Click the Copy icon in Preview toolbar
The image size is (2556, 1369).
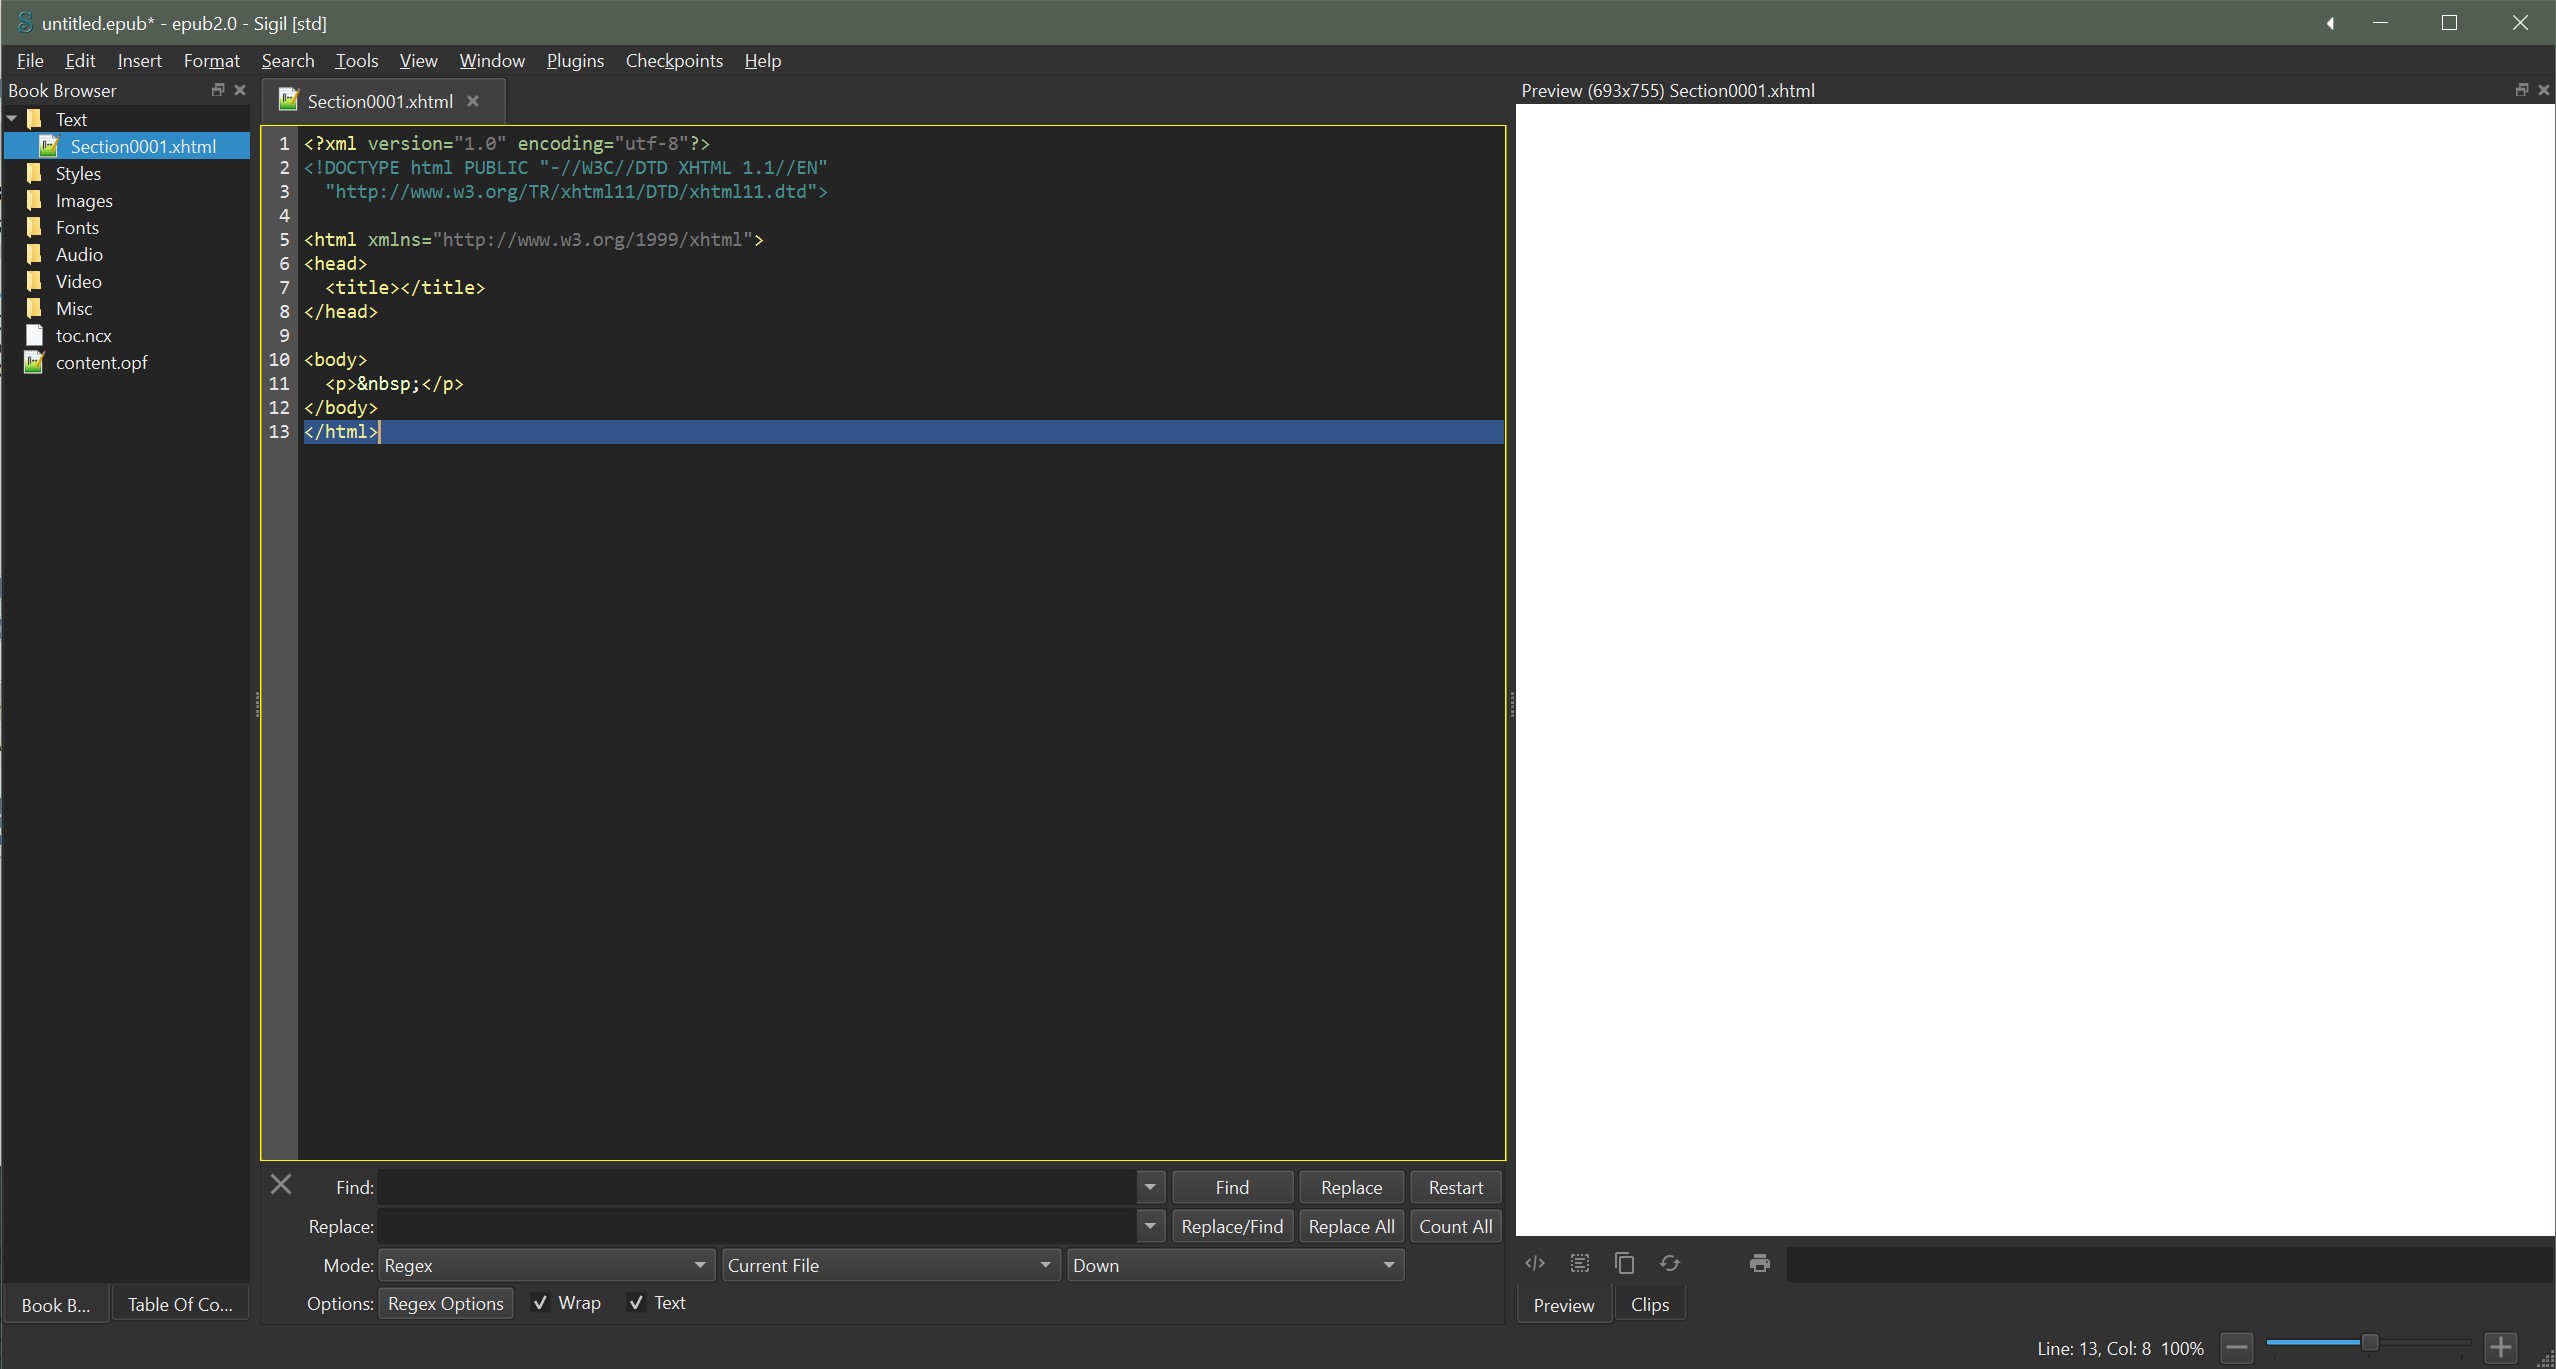(x=1625, y=1263)
